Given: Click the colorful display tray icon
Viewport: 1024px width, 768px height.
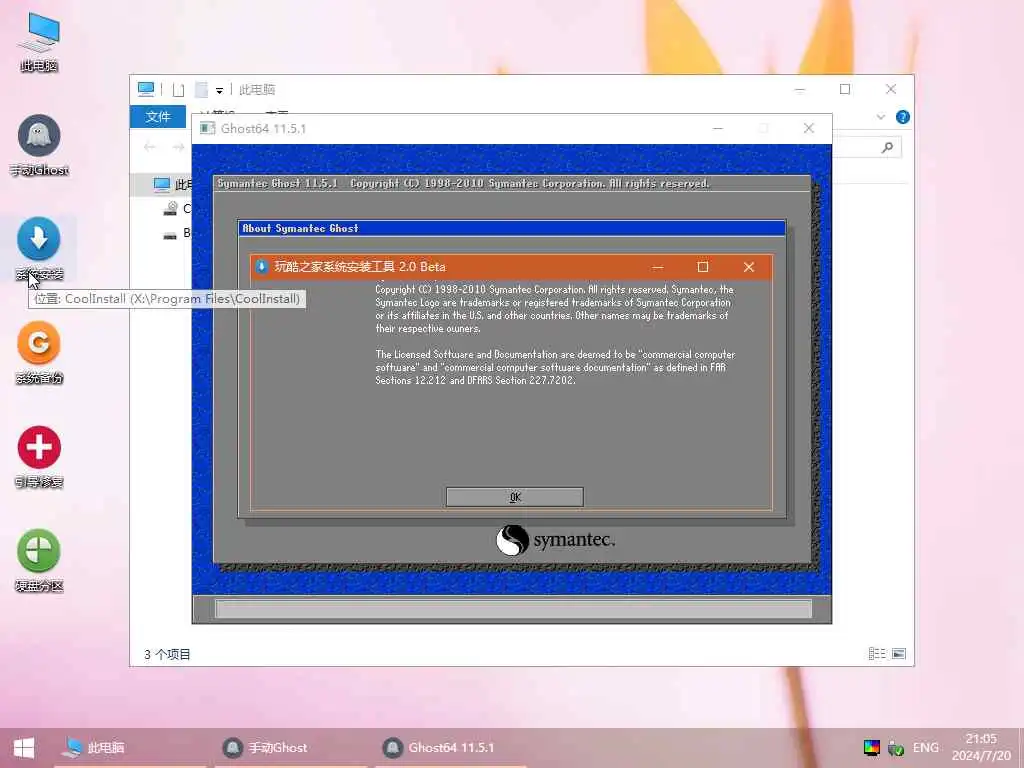Looking at the screenshot, I should tap(871, 748).
